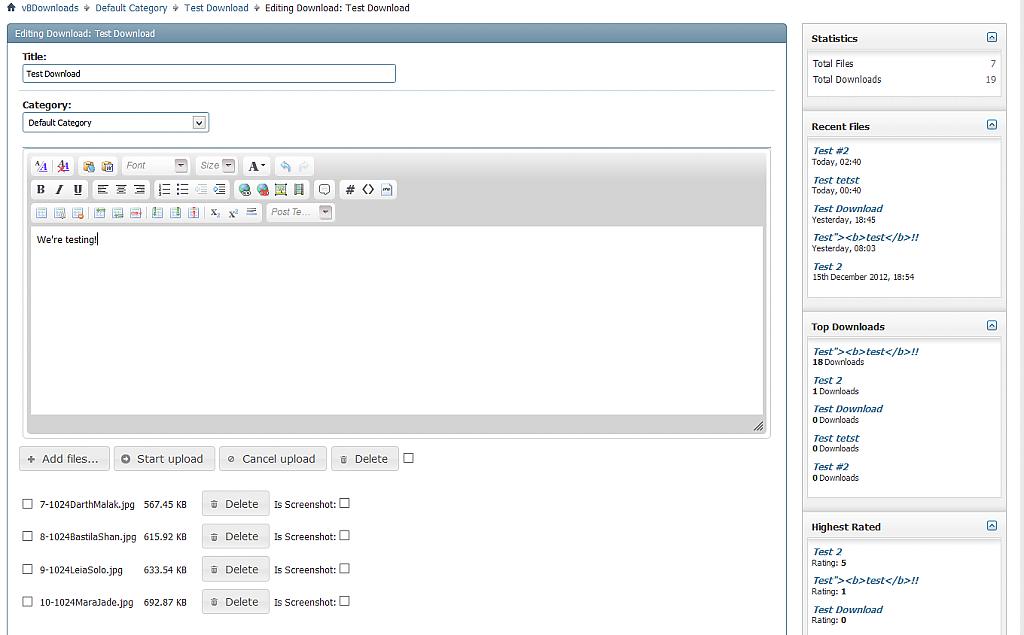The height and width of the screenshot is (635, 1024).
Task: Wrap selection in quote tags
Action: click(x=324, y=189)
